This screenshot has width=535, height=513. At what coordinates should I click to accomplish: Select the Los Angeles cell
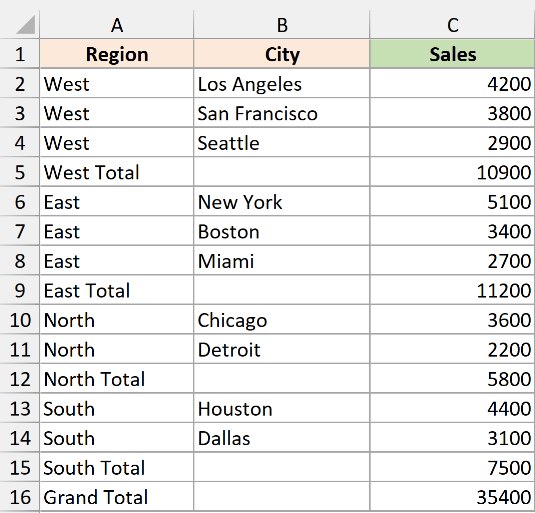click(x=282, y=84)
